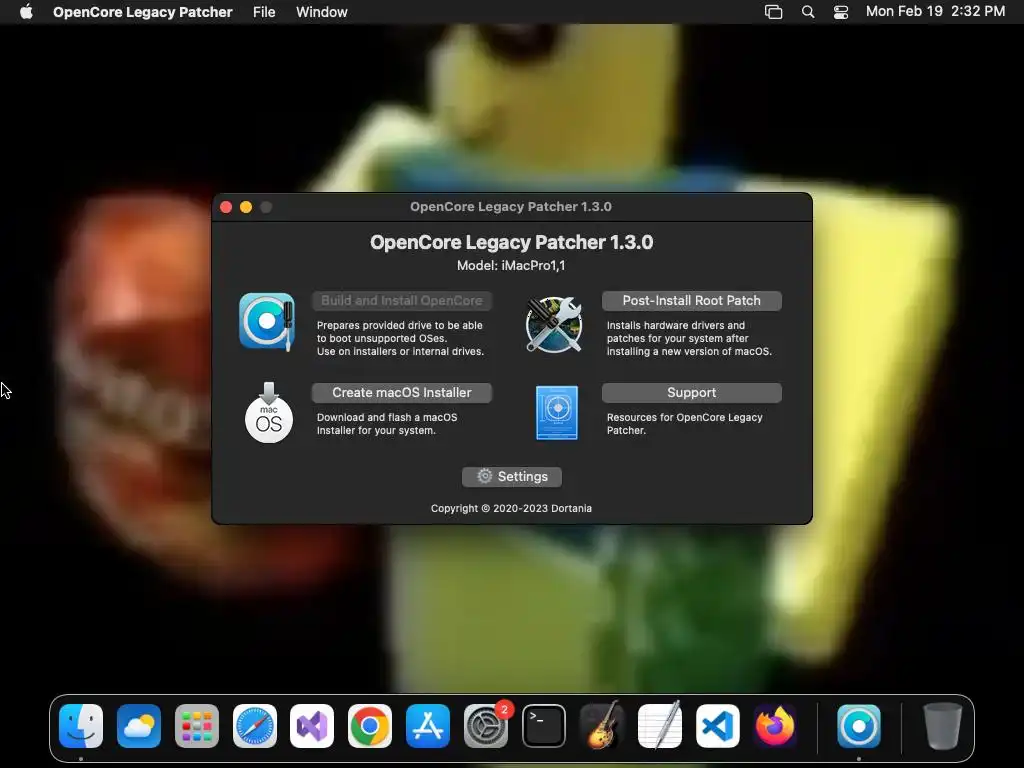Click the date and time in menu bar
The width and height of the screenshot is (1024, 768).
(935, 12)
